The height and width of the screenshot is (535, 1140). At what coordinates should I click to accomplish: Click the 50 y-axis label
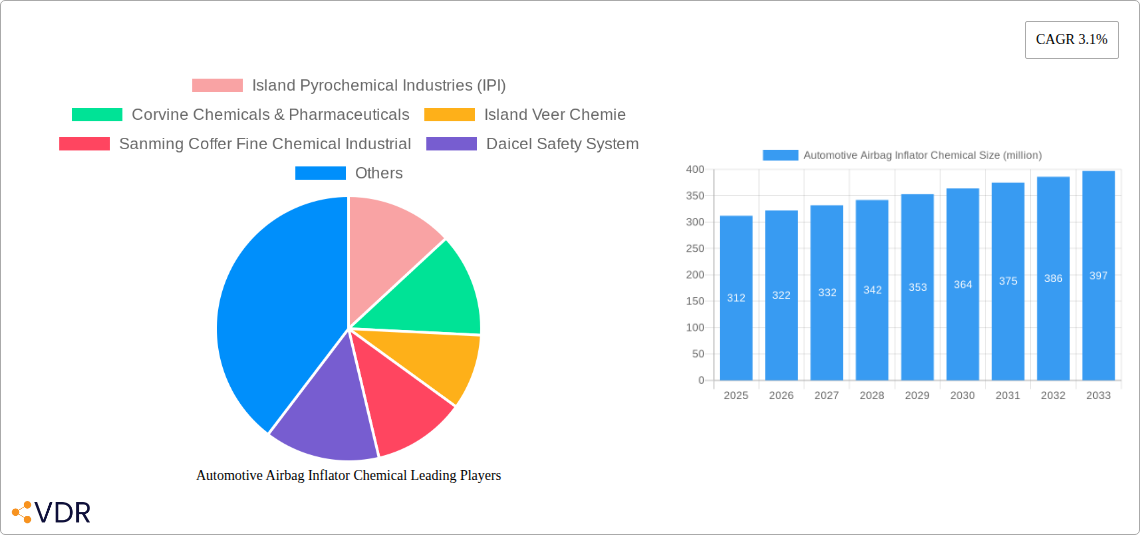pos(698,354)
